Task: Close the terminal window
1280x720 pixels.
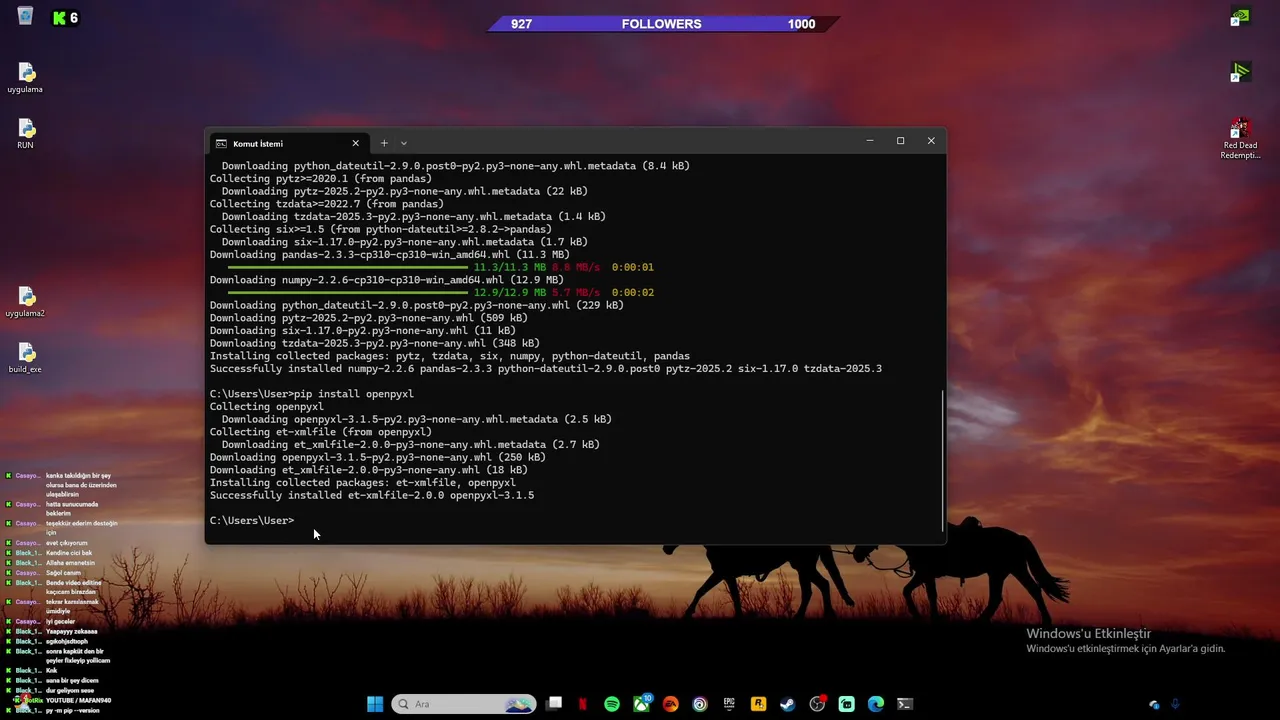Action: [x=931, y=141]
